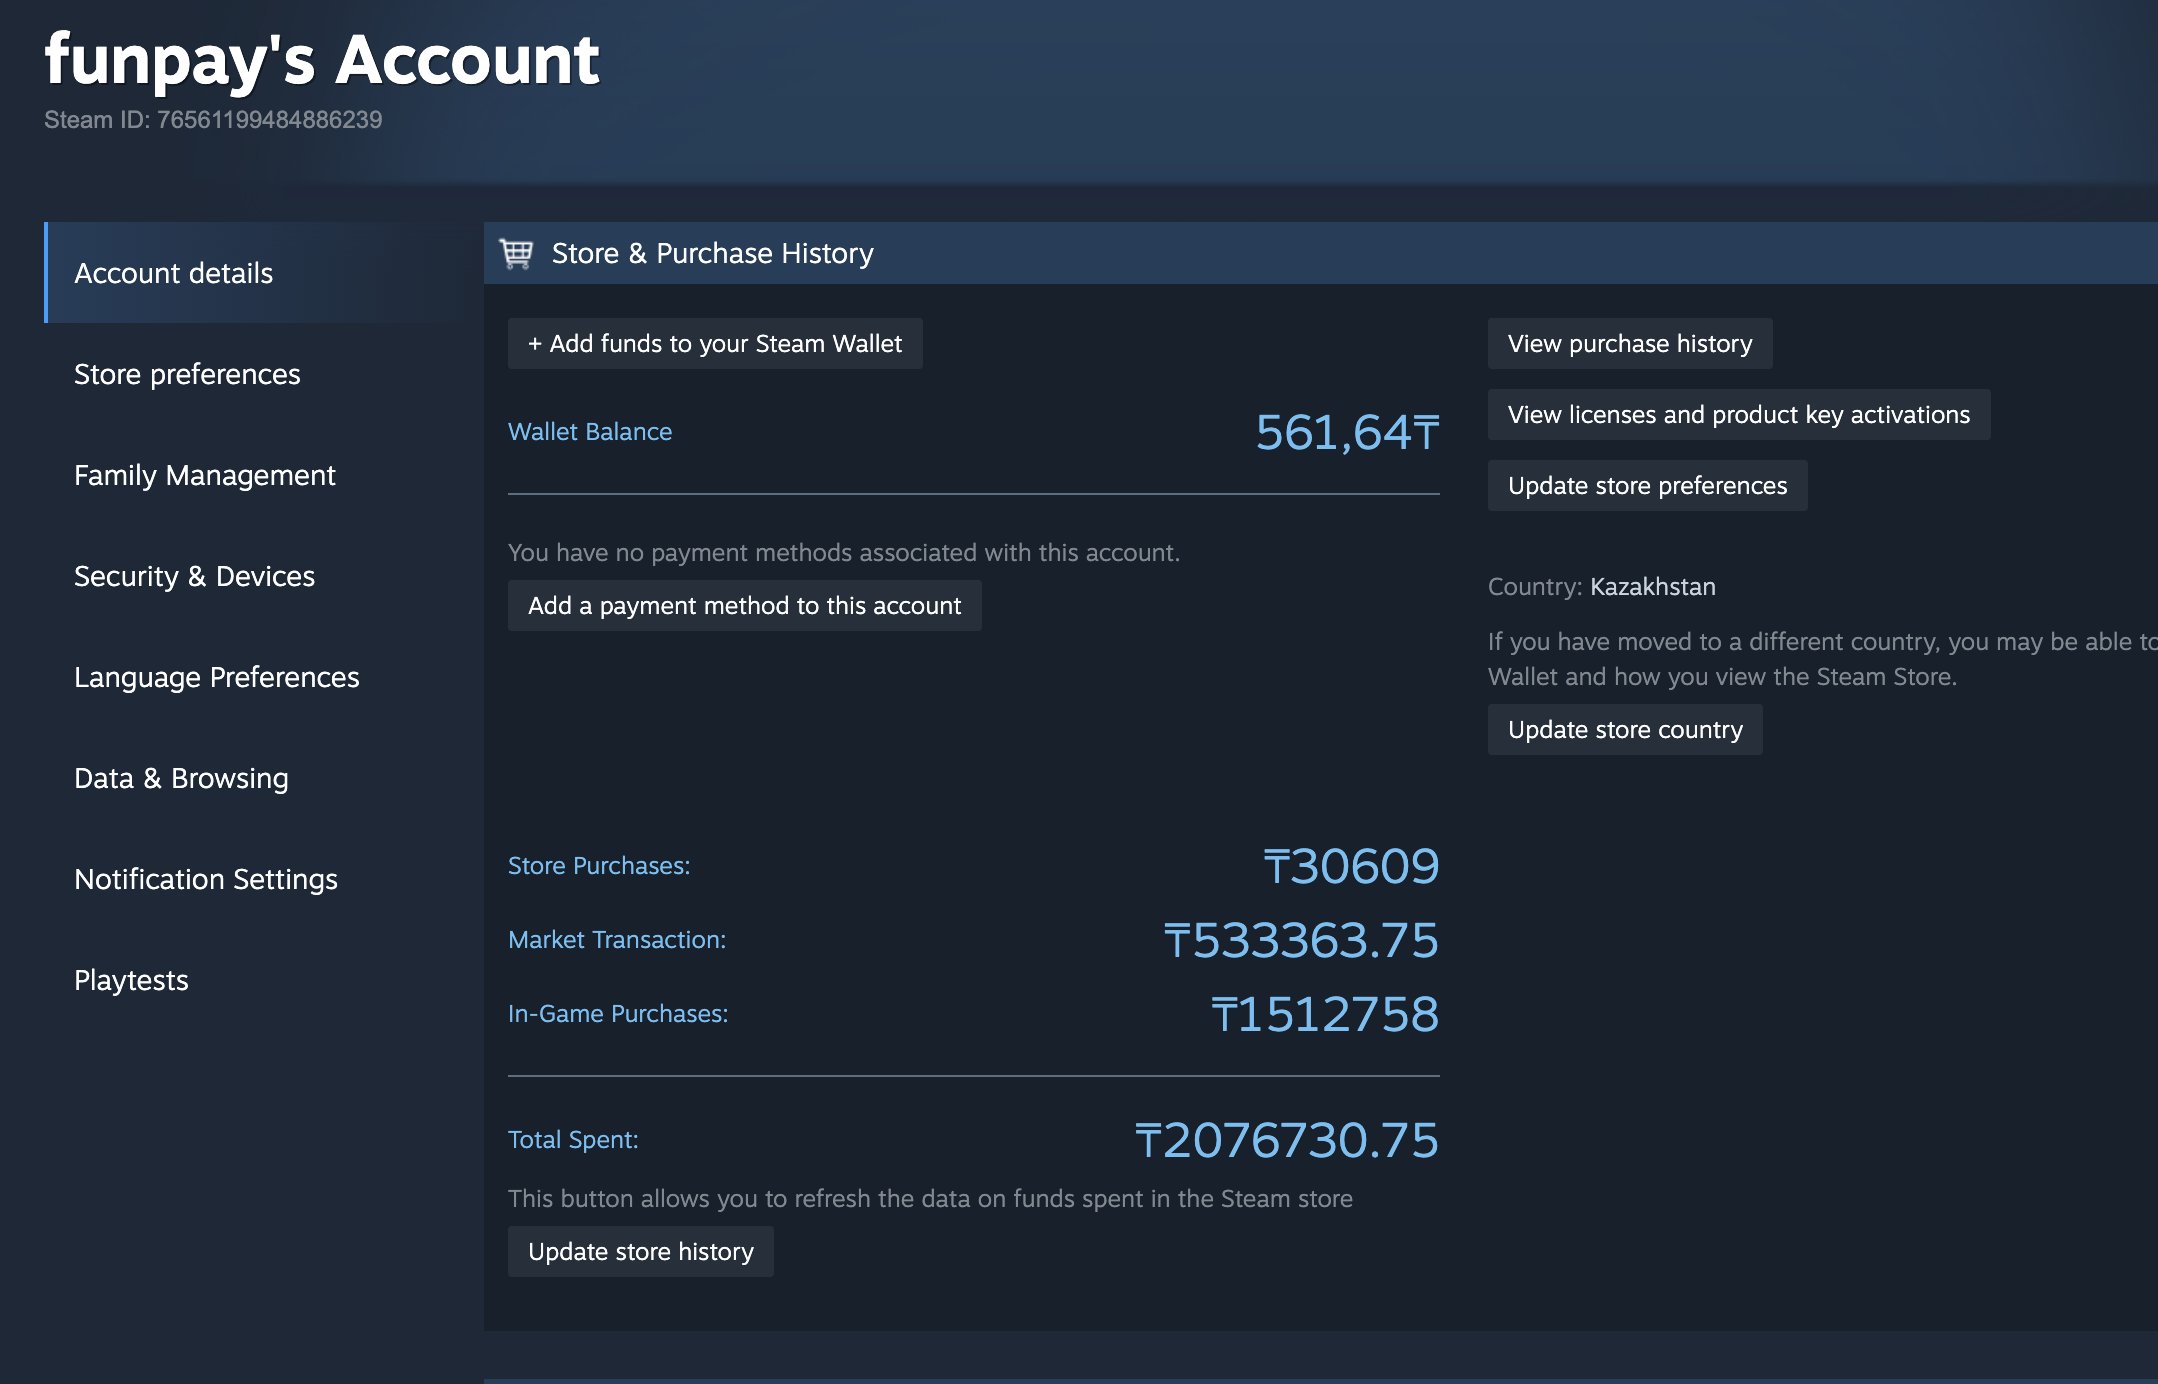The image size is (2158, 1384).
Task: Open Data & Browsing page
Action: tap(181, 778)
